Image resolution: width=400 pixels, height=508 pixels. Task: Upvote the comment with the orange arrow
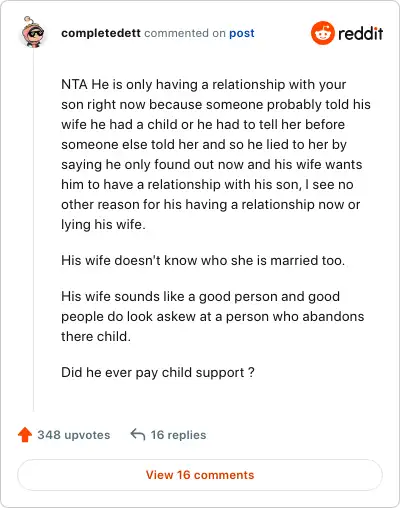(x=25, y=435)
